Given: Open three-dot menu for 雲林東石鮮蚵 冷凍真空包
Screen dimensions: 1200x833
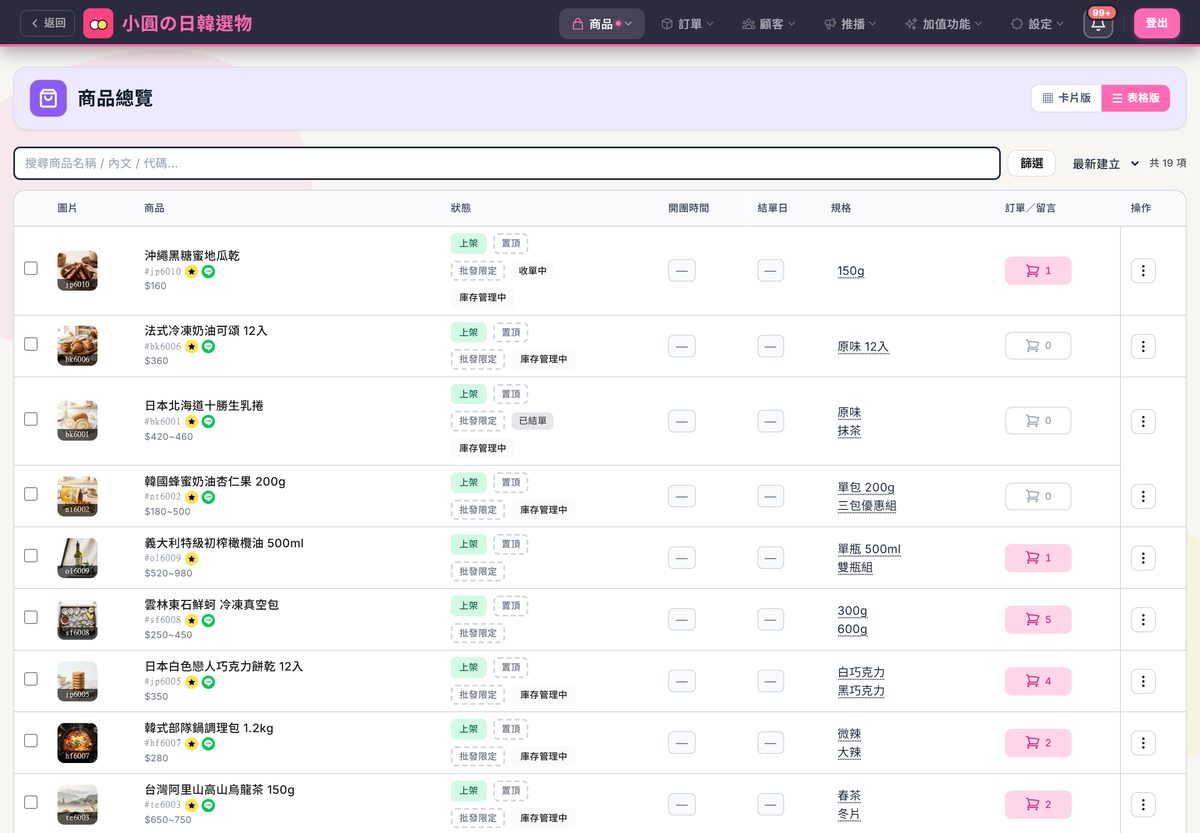Looking at the screenshot, I should pyautogui.click(x=1143, y=620).
